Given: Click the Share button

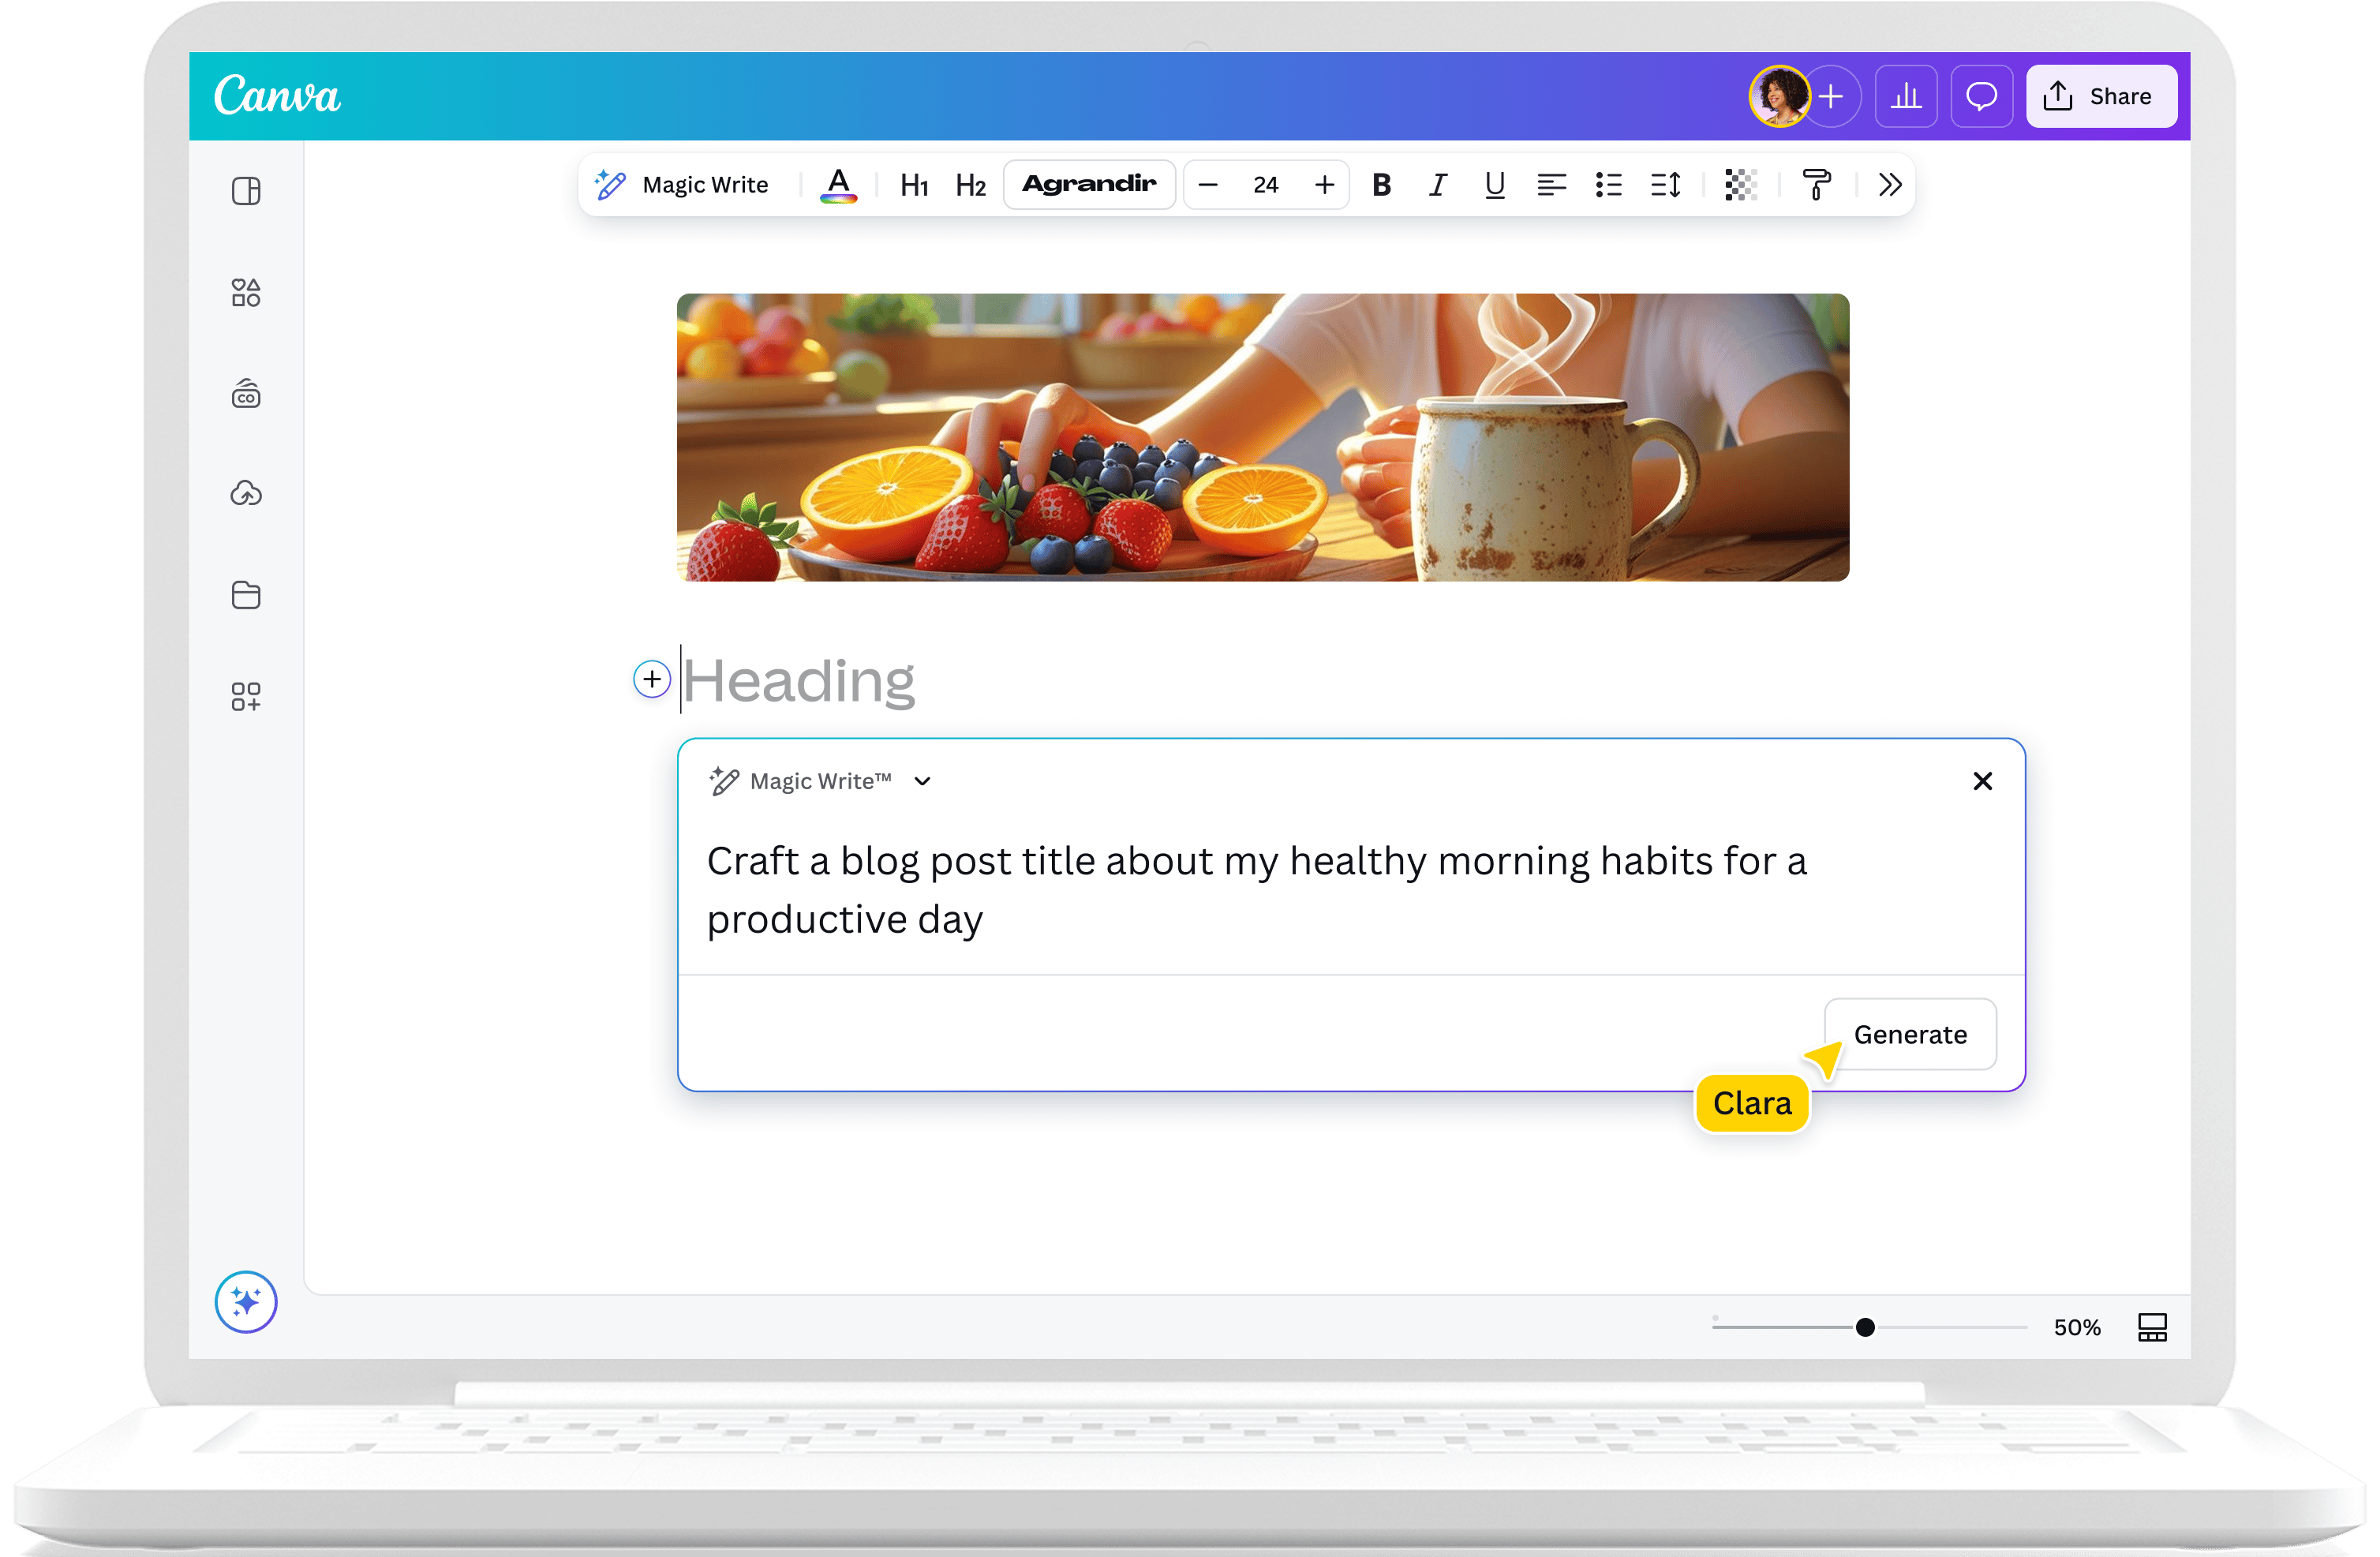Looking at the screenshot, I should coord(2101,96).
